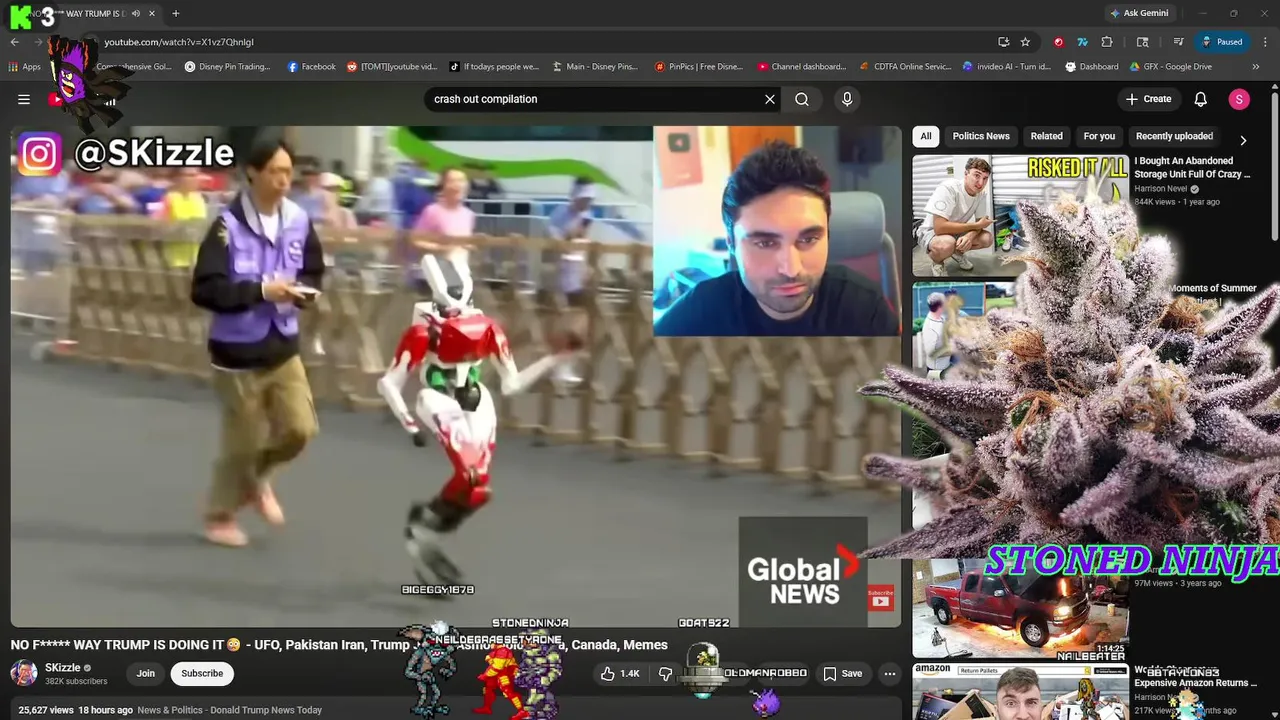The height and width of the screenshot is (720, 1280).
Task: Open the account avatar S menu
Action: [1239, 99]
